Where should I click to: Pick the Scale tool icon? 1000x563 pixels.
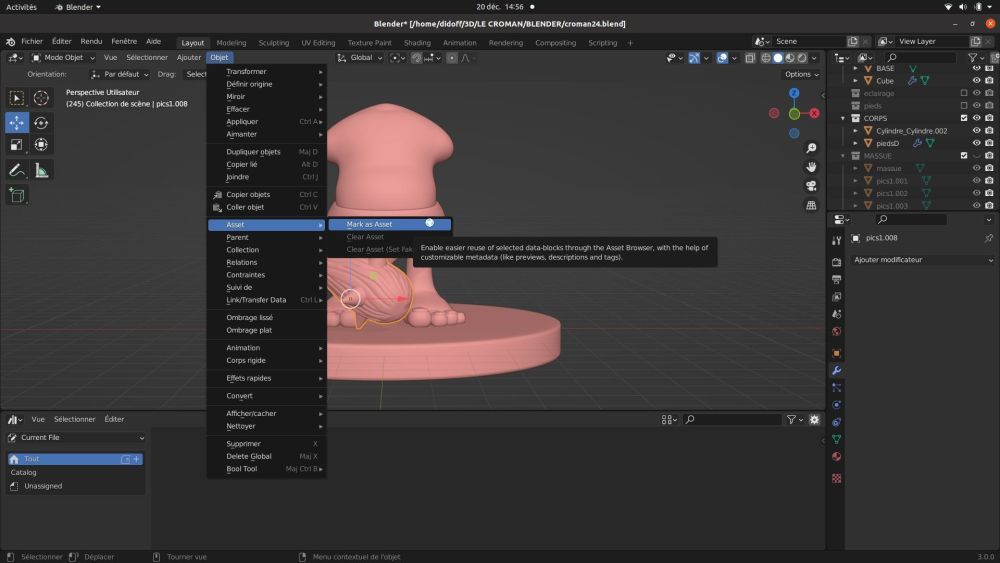(17, 145)
